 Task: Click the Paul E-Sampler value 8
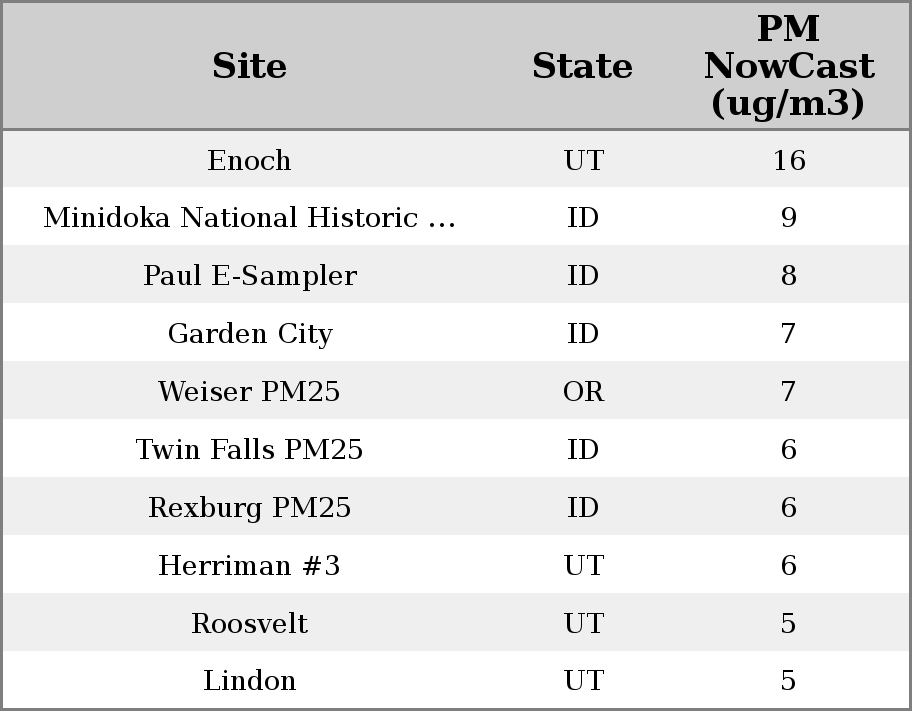(x=788, y=276)
